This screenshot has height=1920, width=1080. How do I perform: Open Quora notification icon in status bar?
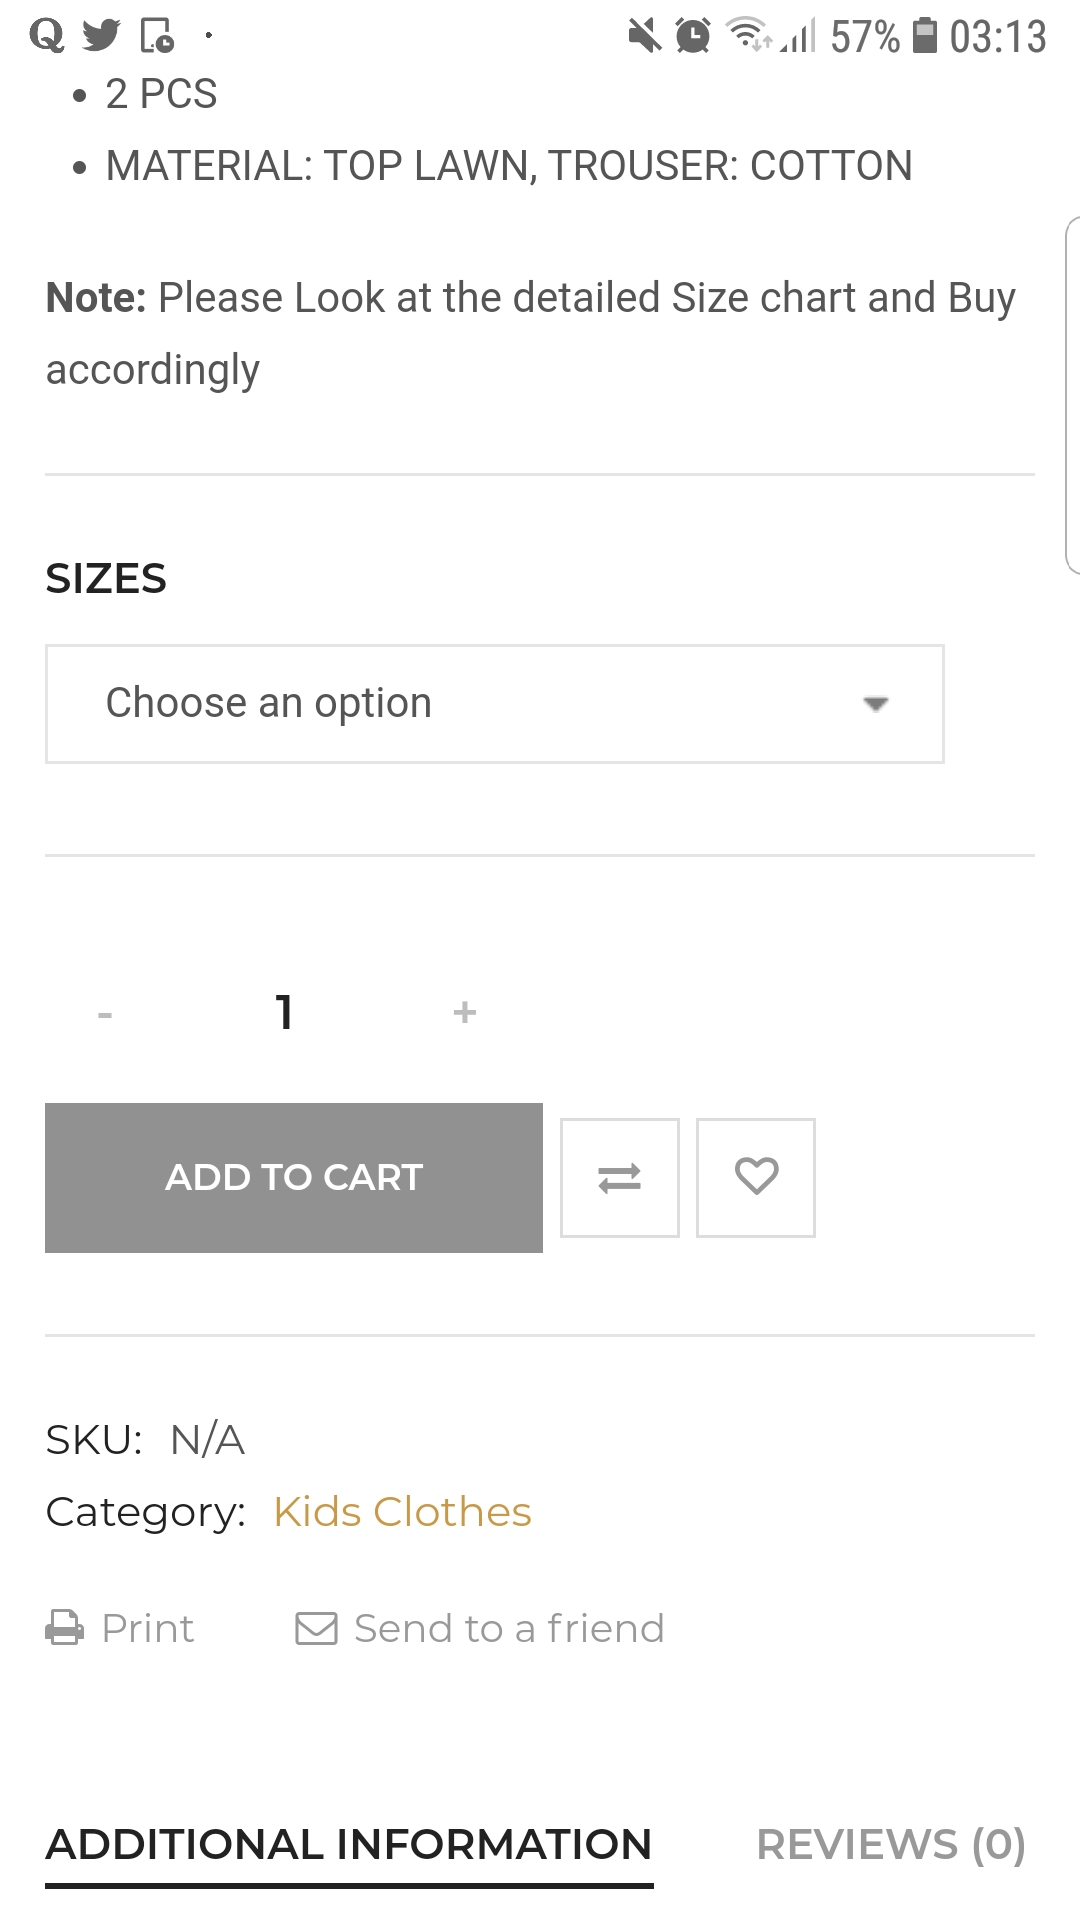click(x=46, y=36)
